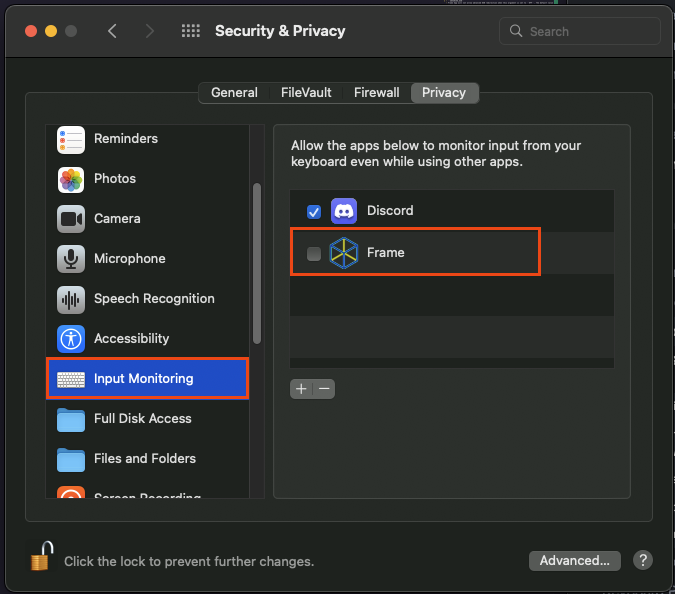Viewport: 675px width, 594px height.
Task: Select the Microphone icon
Action: click(71, 259)
